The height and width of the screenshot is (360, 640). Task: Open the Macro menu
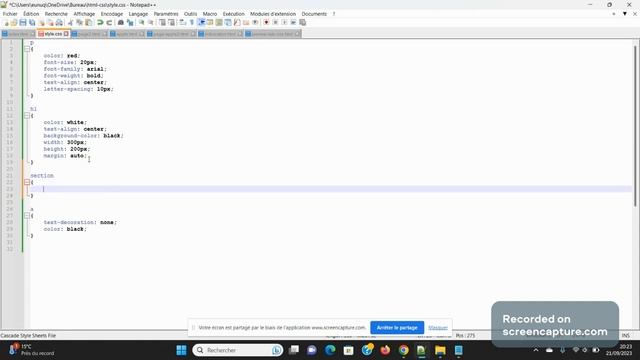[x=210, y=14]
